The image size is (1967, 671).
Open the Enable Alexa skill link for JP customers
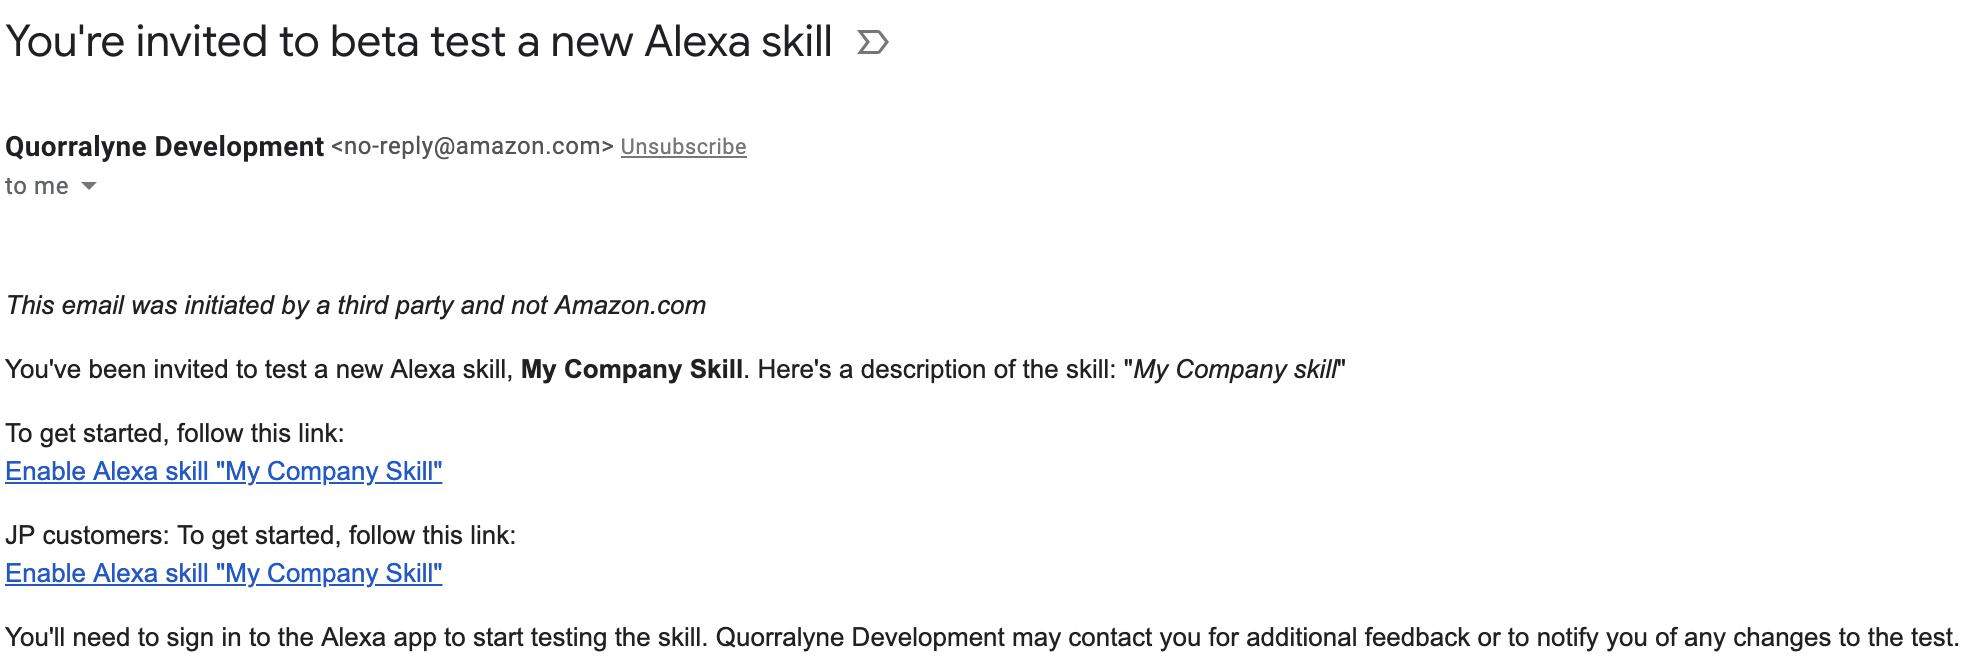[x=223, y=573]
